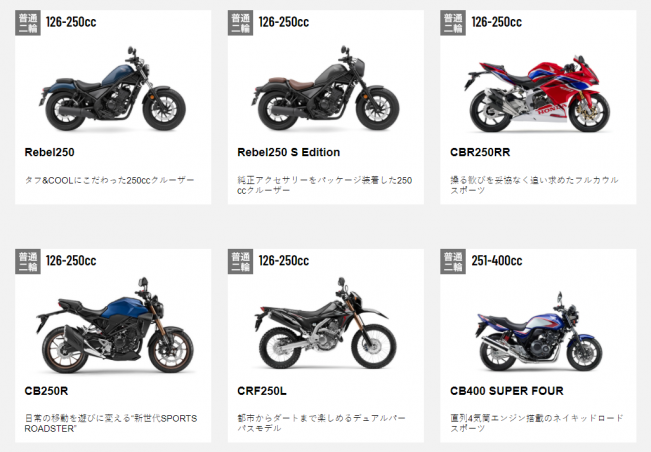651x452 pixels.
Task: Click the CB400 SUPER FOUR title
Action: tap(507, 391)
